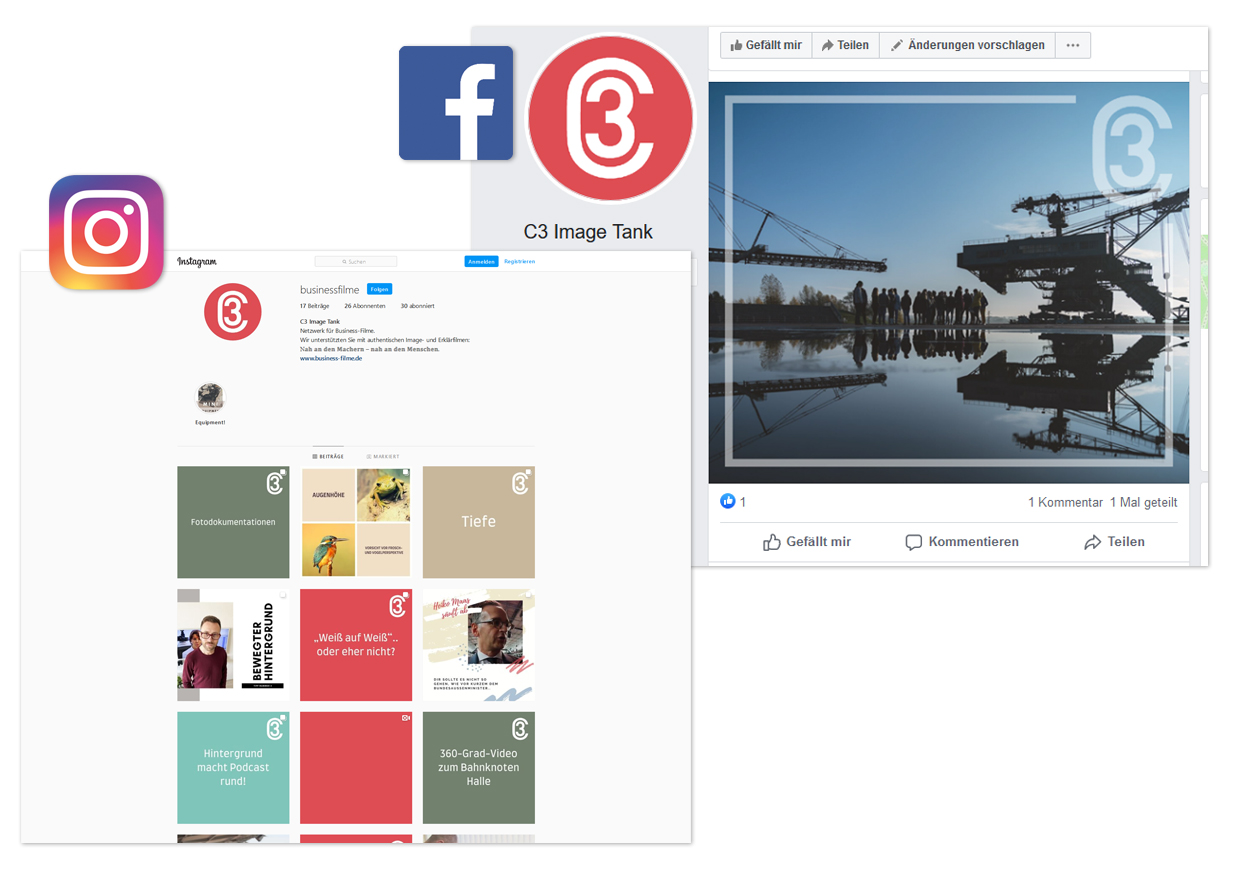1240x874 pixels.
Task: Like the page with top Gefällt mir button
Action: coord(766,45)
